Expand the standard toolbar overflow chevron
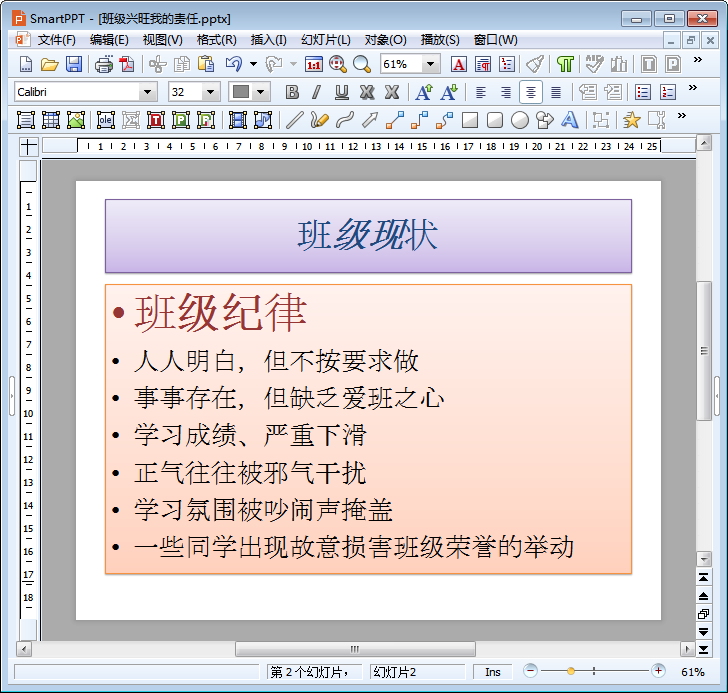Image resolution: width=728 pixels, height=693 pixels. point(697,59)
